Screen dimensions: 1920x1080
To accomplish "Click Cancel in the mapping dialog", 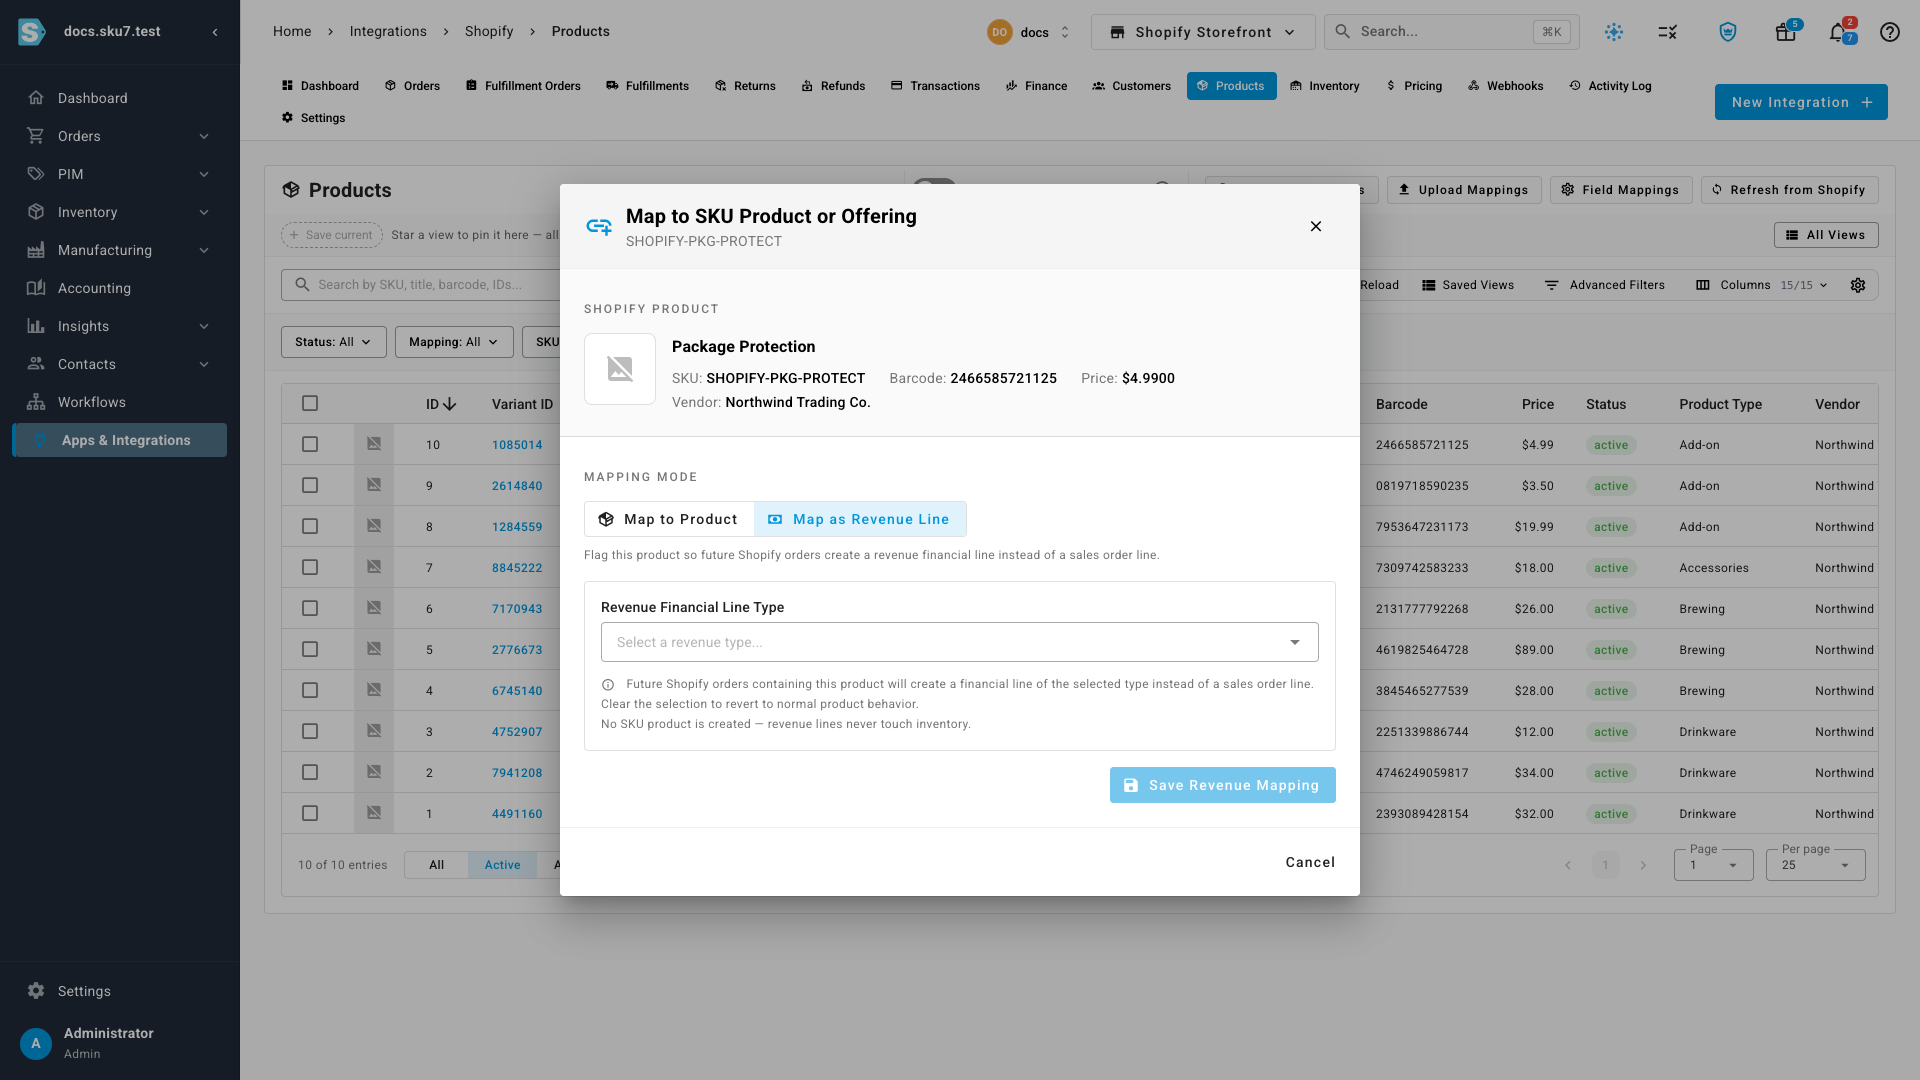I will pos(1310,862).
